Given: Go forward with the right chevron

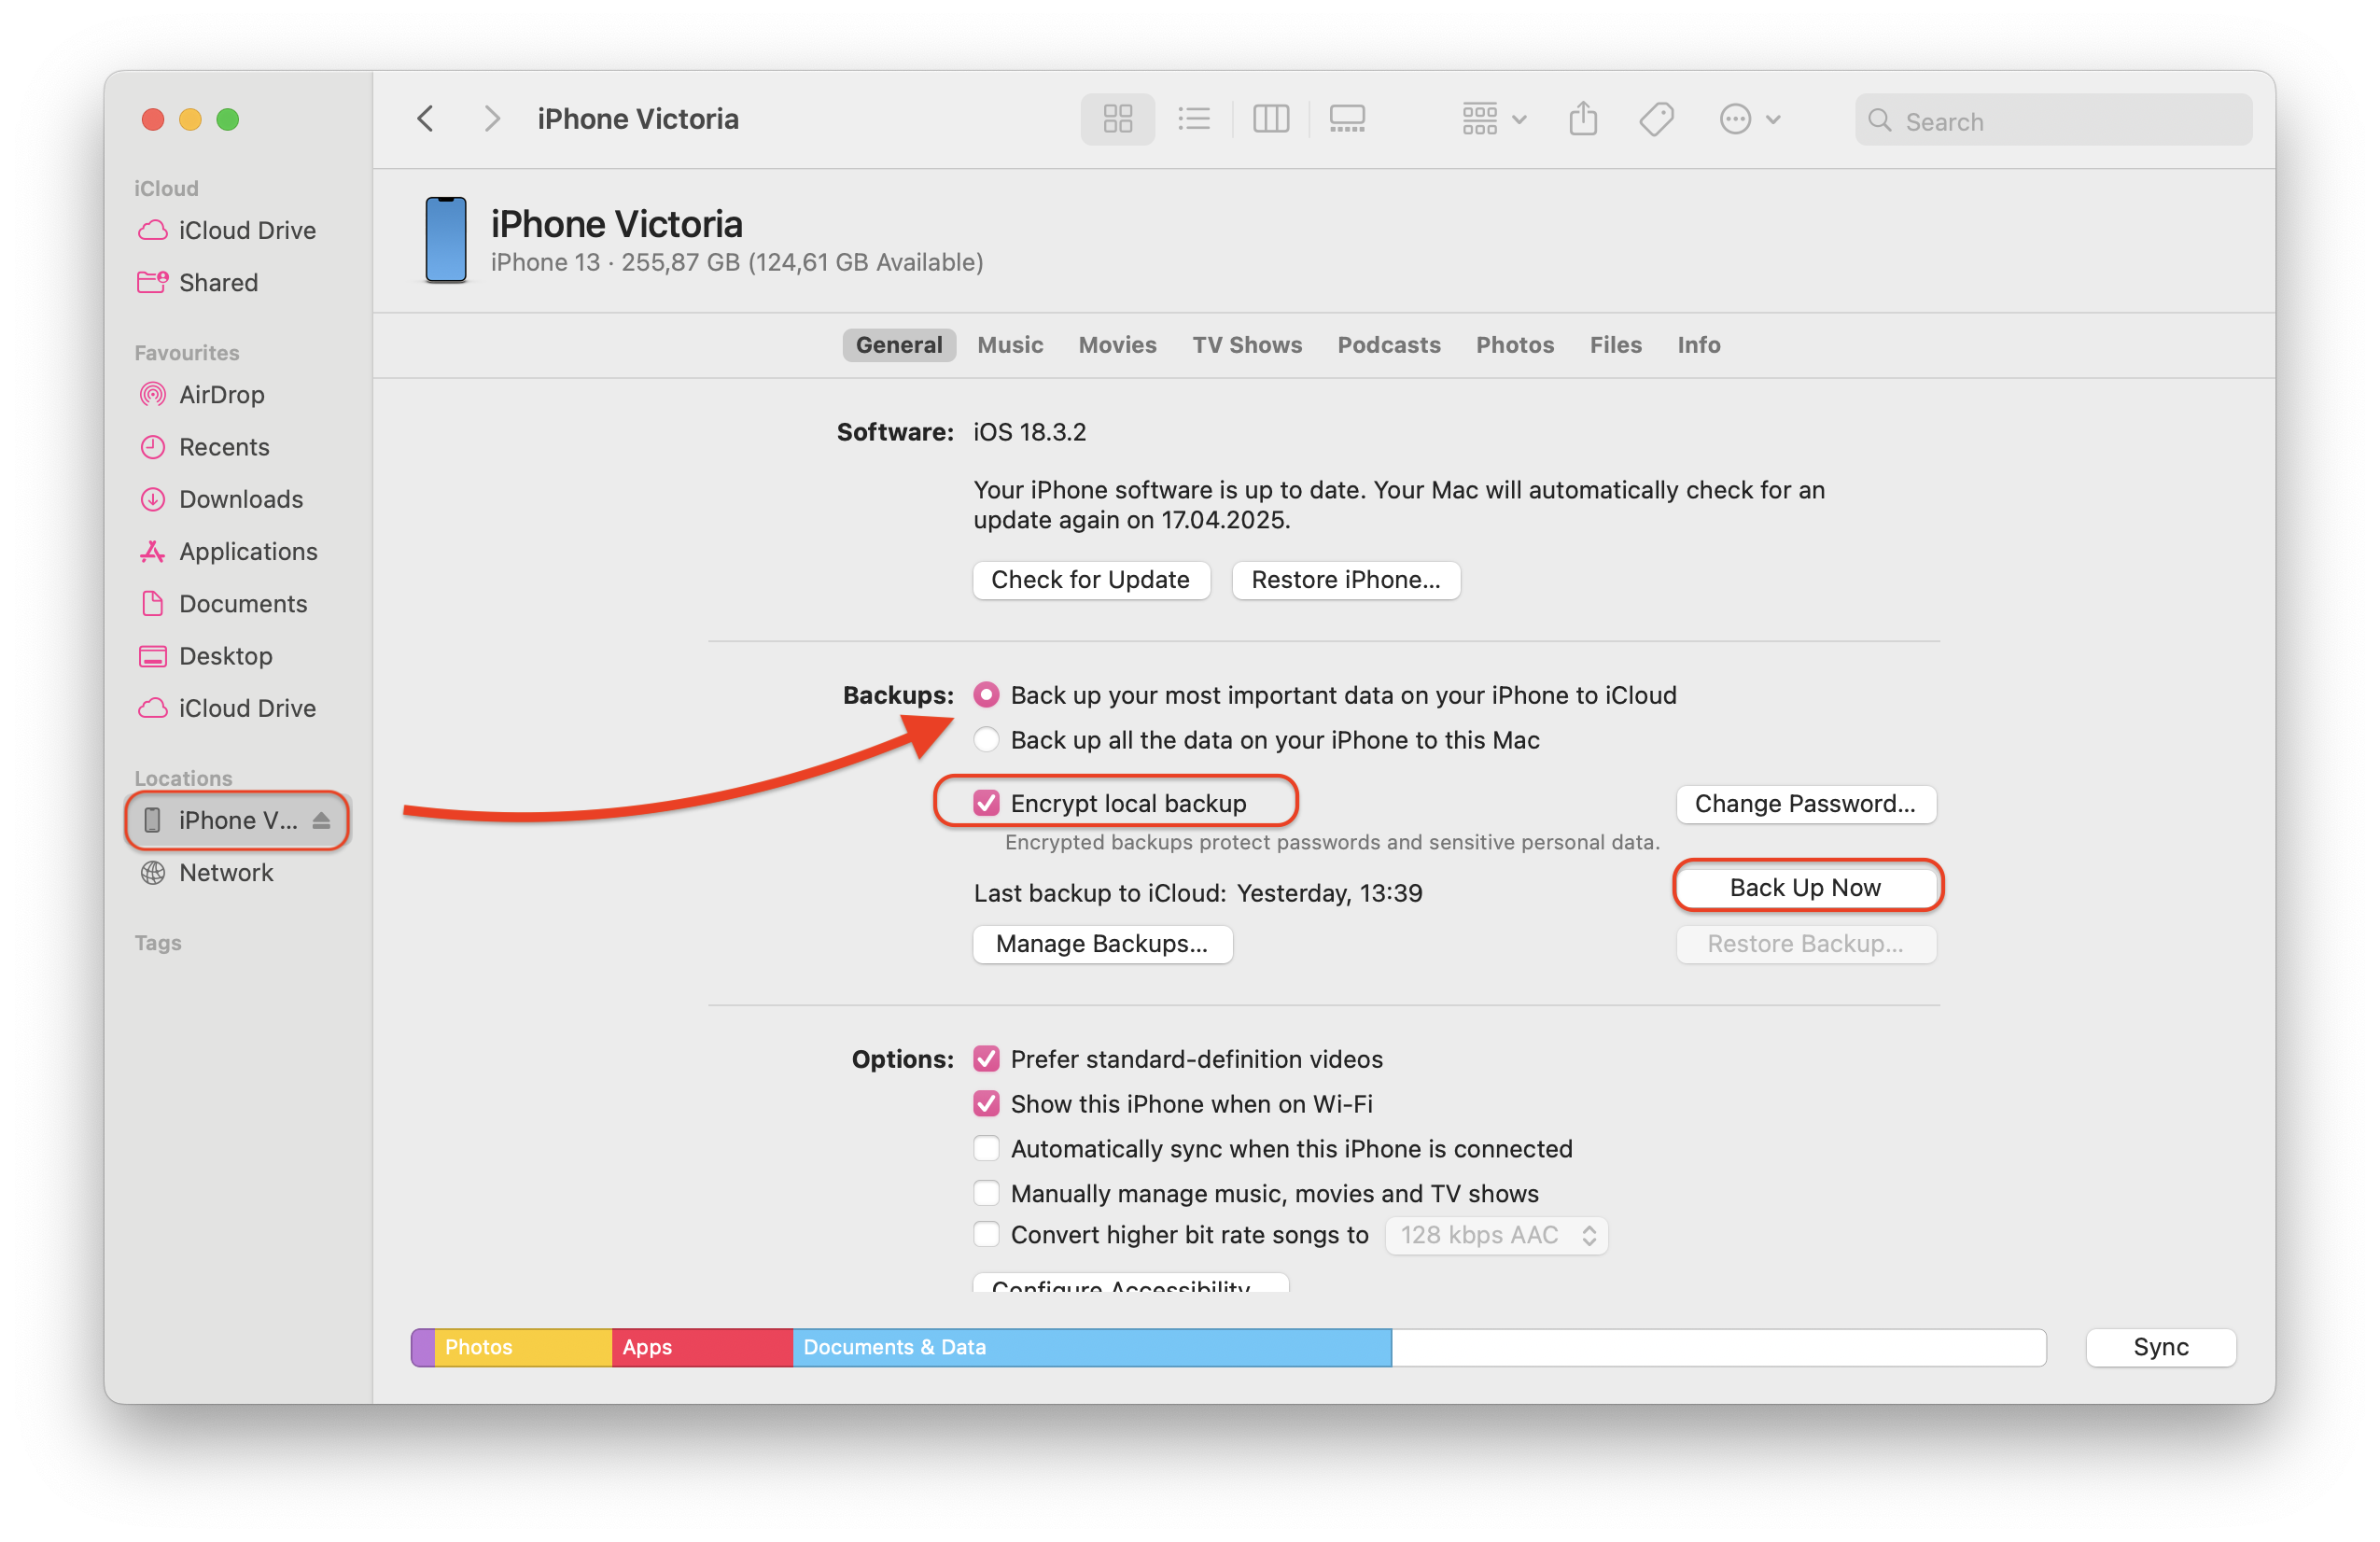Looking at the screenshot, I should [491, 119].
